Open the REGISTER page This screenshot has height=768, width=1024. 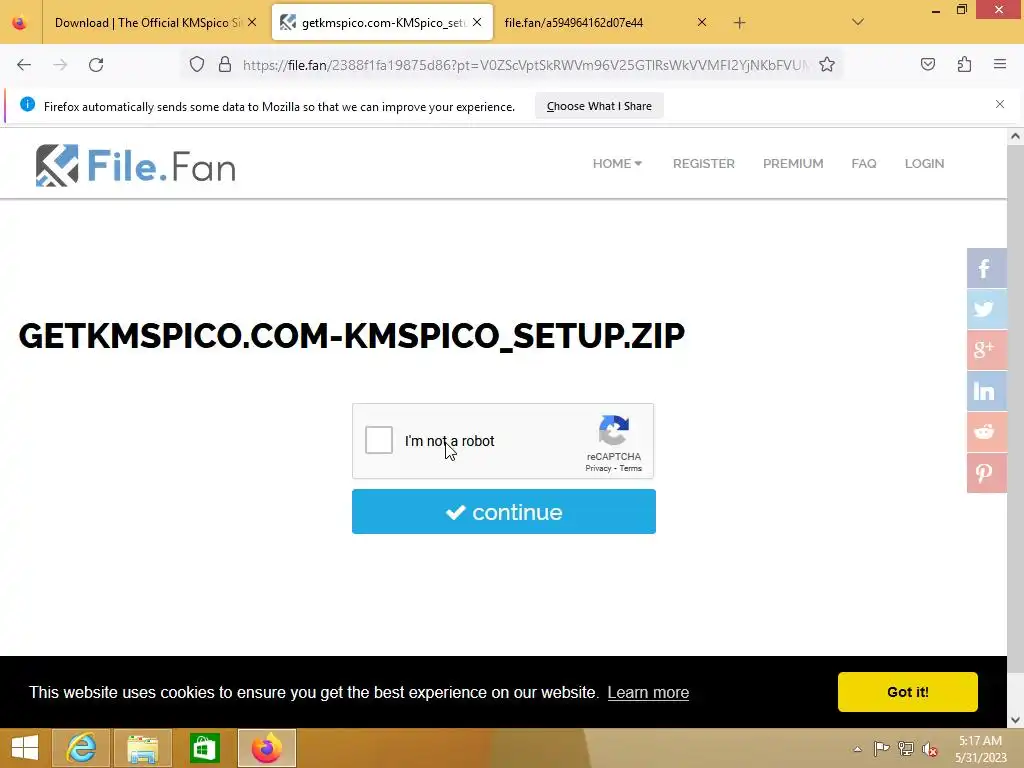click(x=703, y=164)
